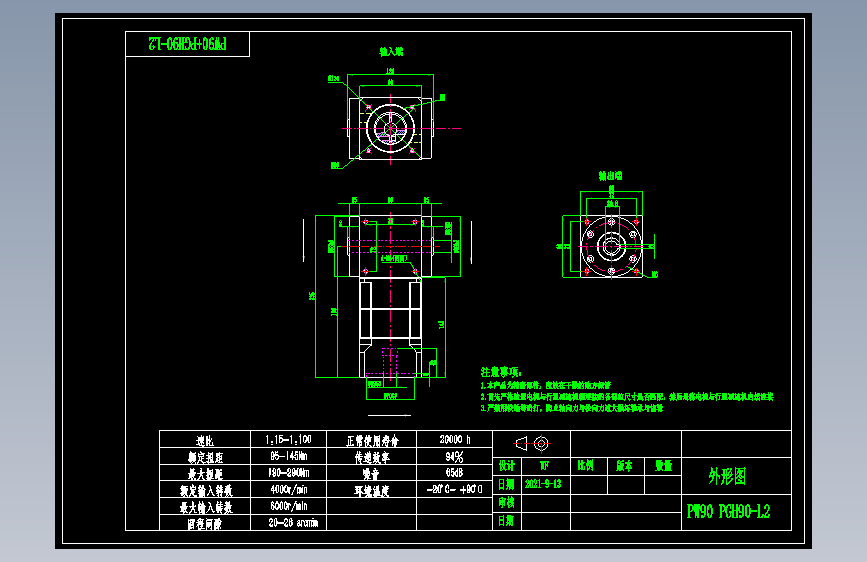
Task: Select the '额定输入转数' table cell
Action: [x=206, y=490]
